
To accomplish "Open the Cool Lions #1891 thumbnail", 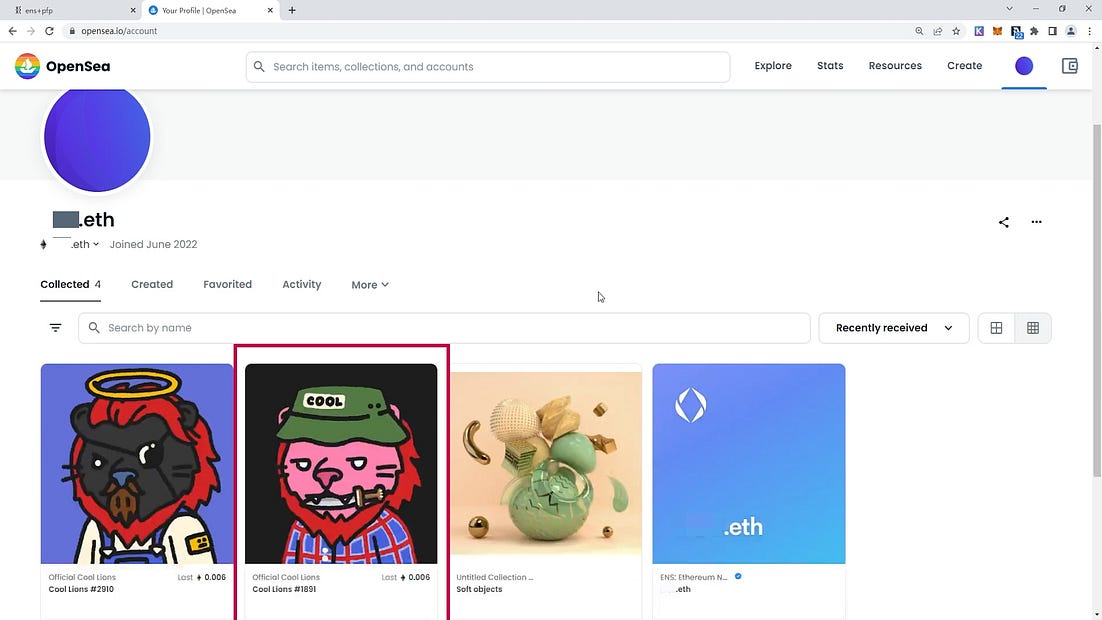I will (341, 464).
